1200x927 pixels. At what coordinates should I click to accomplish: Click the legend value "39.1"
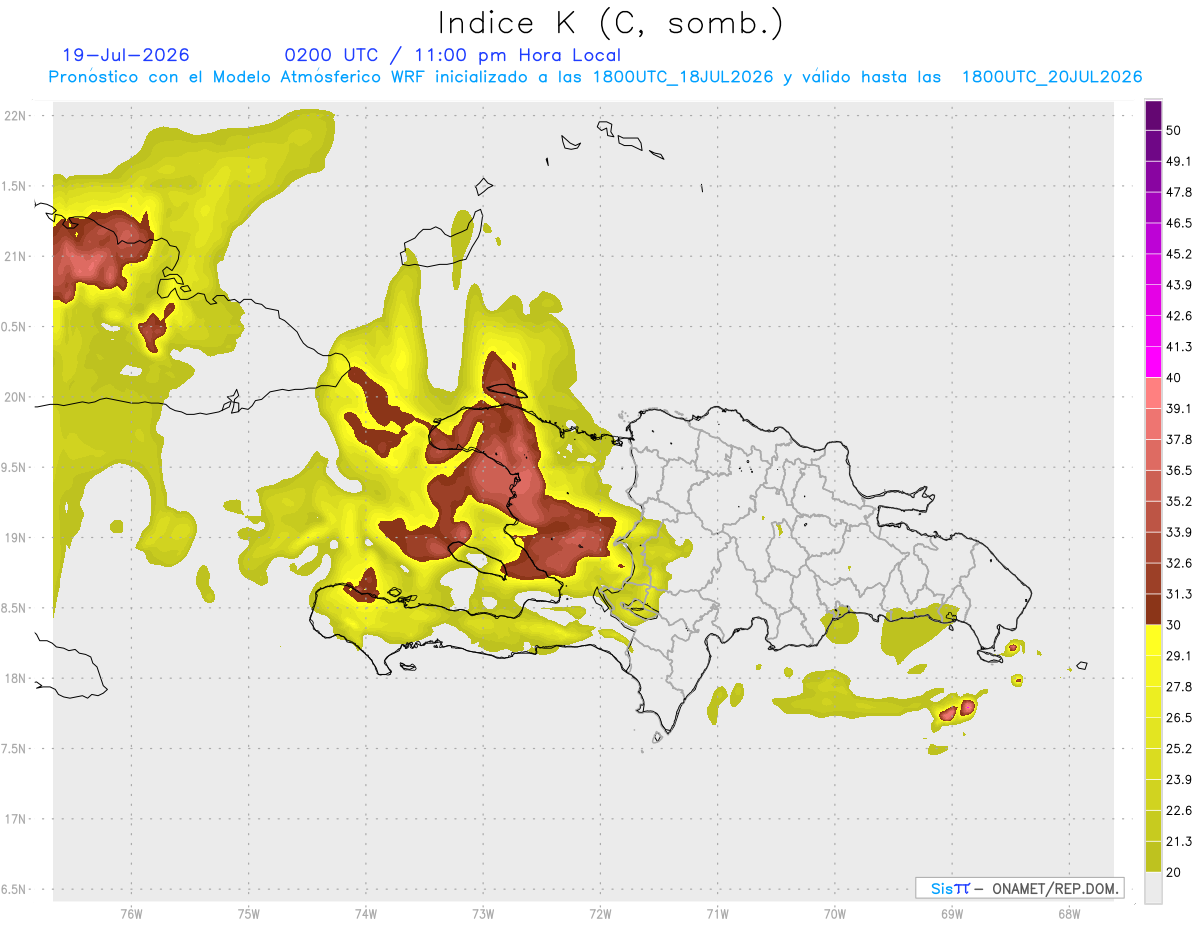(1179, 408)
